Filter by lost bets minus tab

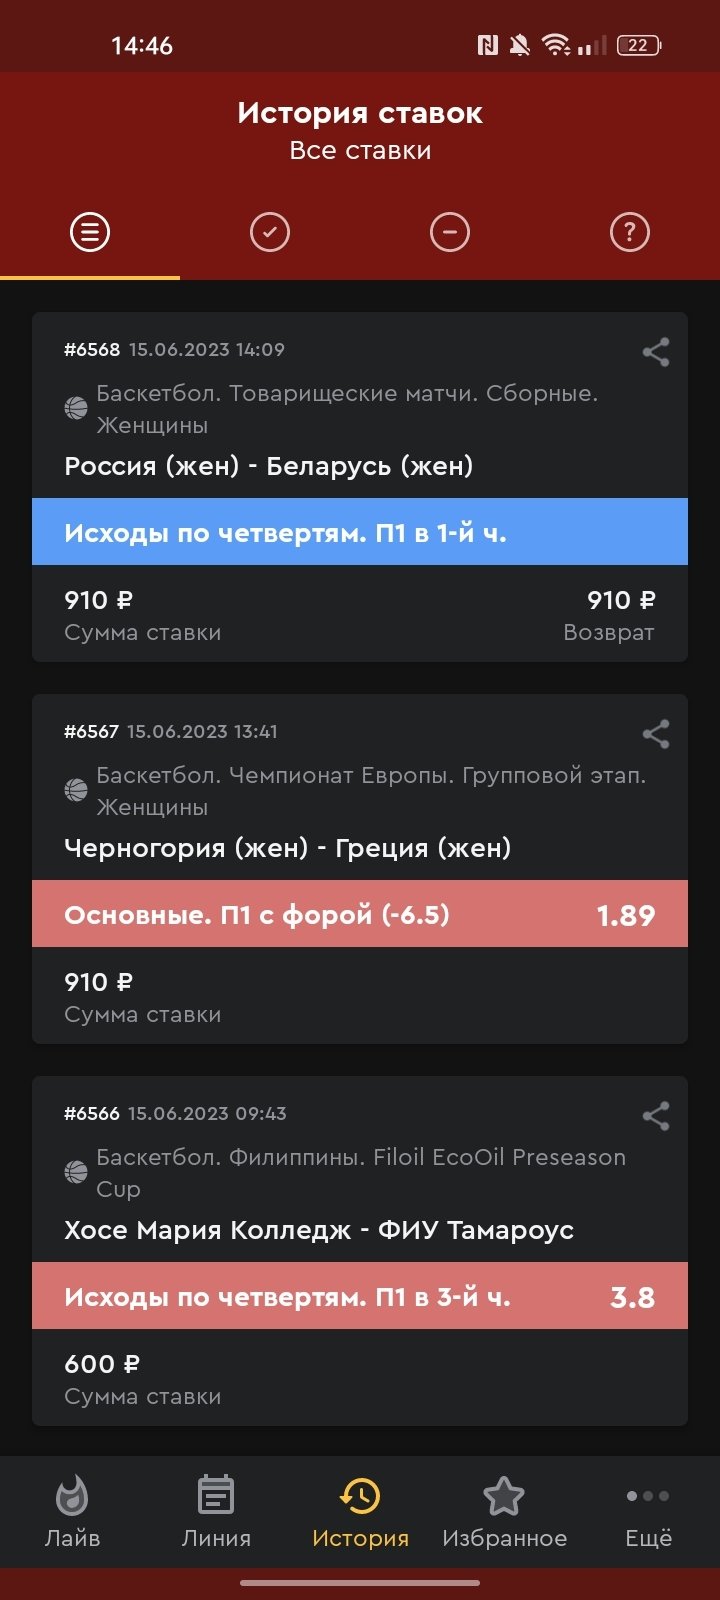pyautogui.click(x=450, y=232)
